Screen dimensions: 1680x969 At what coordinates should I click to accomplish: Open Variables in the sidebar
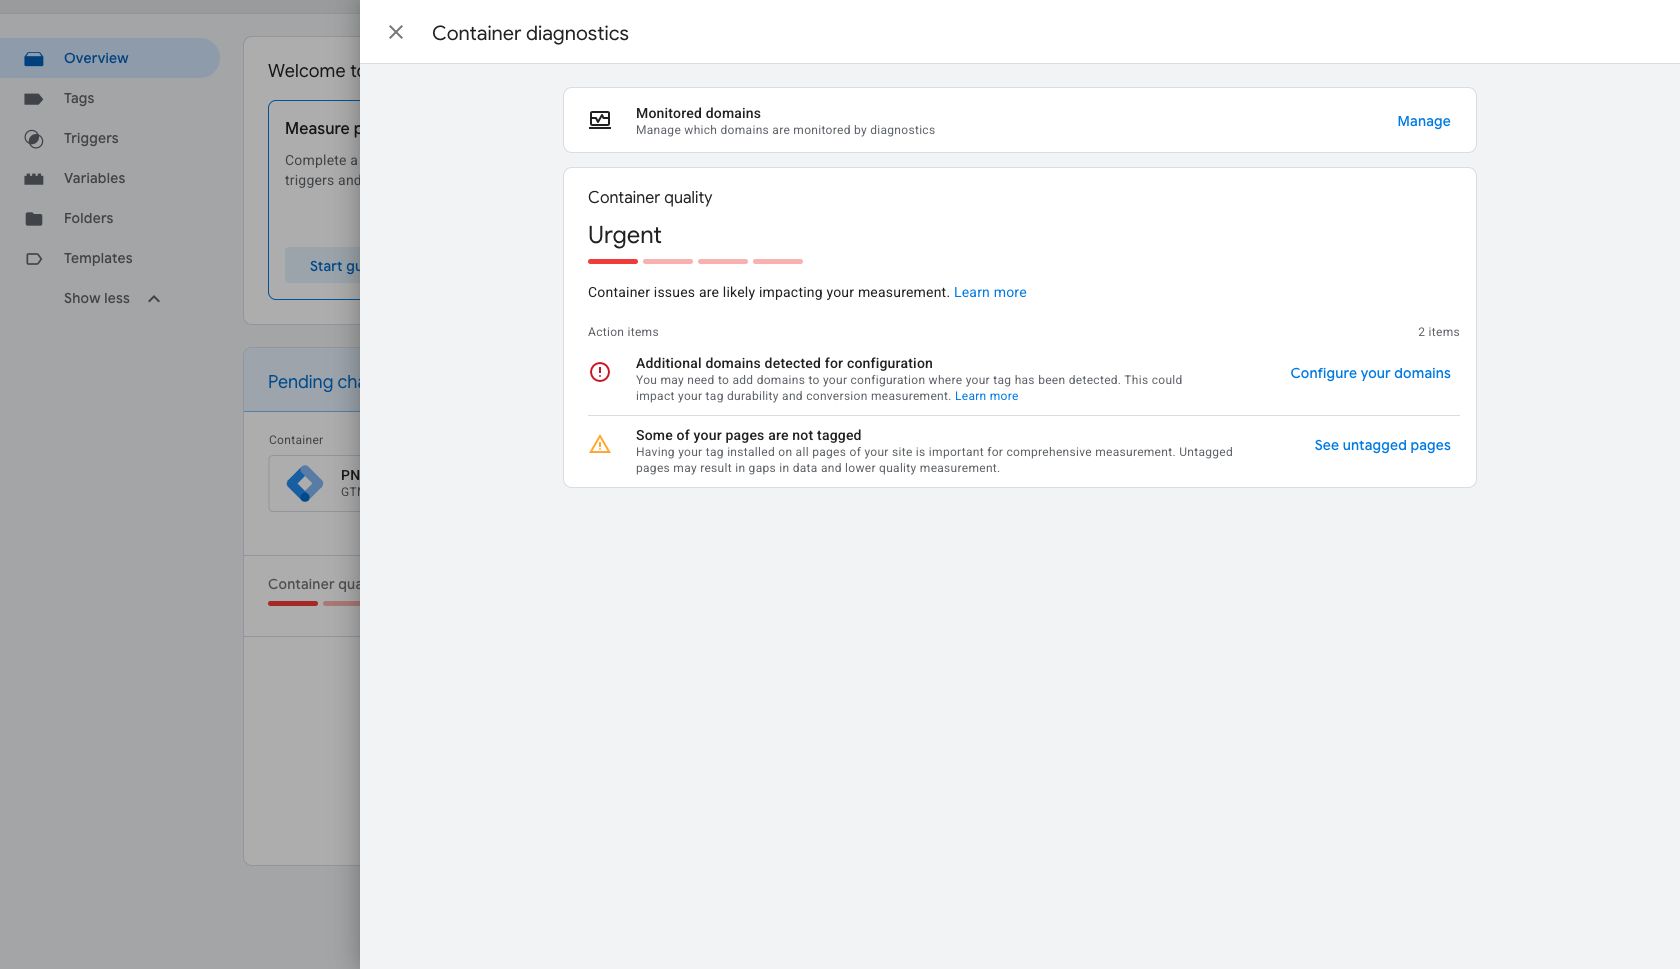click(x=94, y=178)
